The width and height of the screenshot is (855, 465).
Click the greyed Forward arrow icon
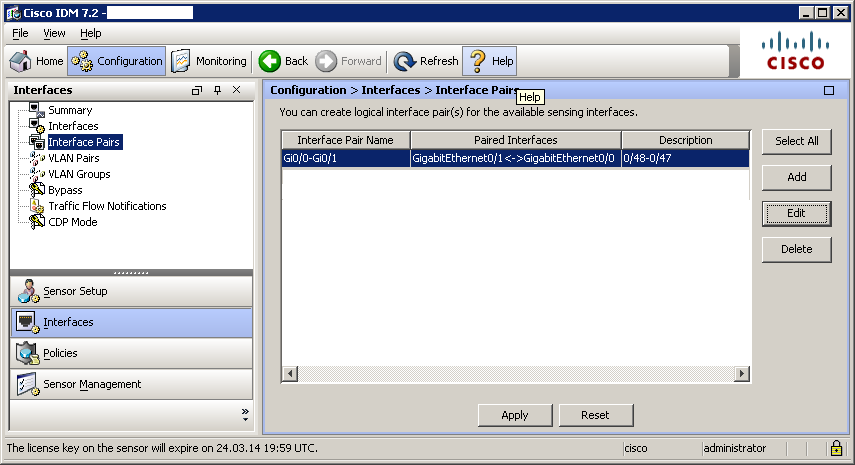[326, 61]
